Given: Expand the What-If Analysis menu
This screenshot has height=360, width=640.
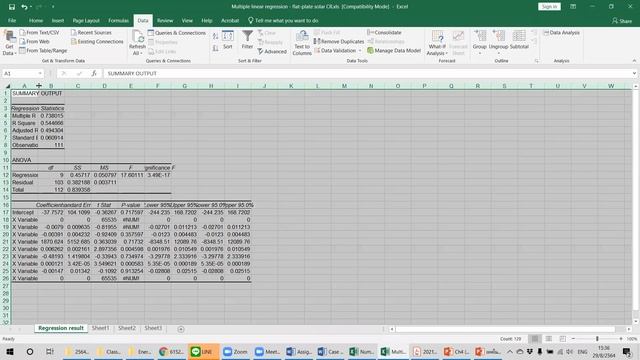Looking at the screenshot, I should pyautogui.click(x=437, y=43).
